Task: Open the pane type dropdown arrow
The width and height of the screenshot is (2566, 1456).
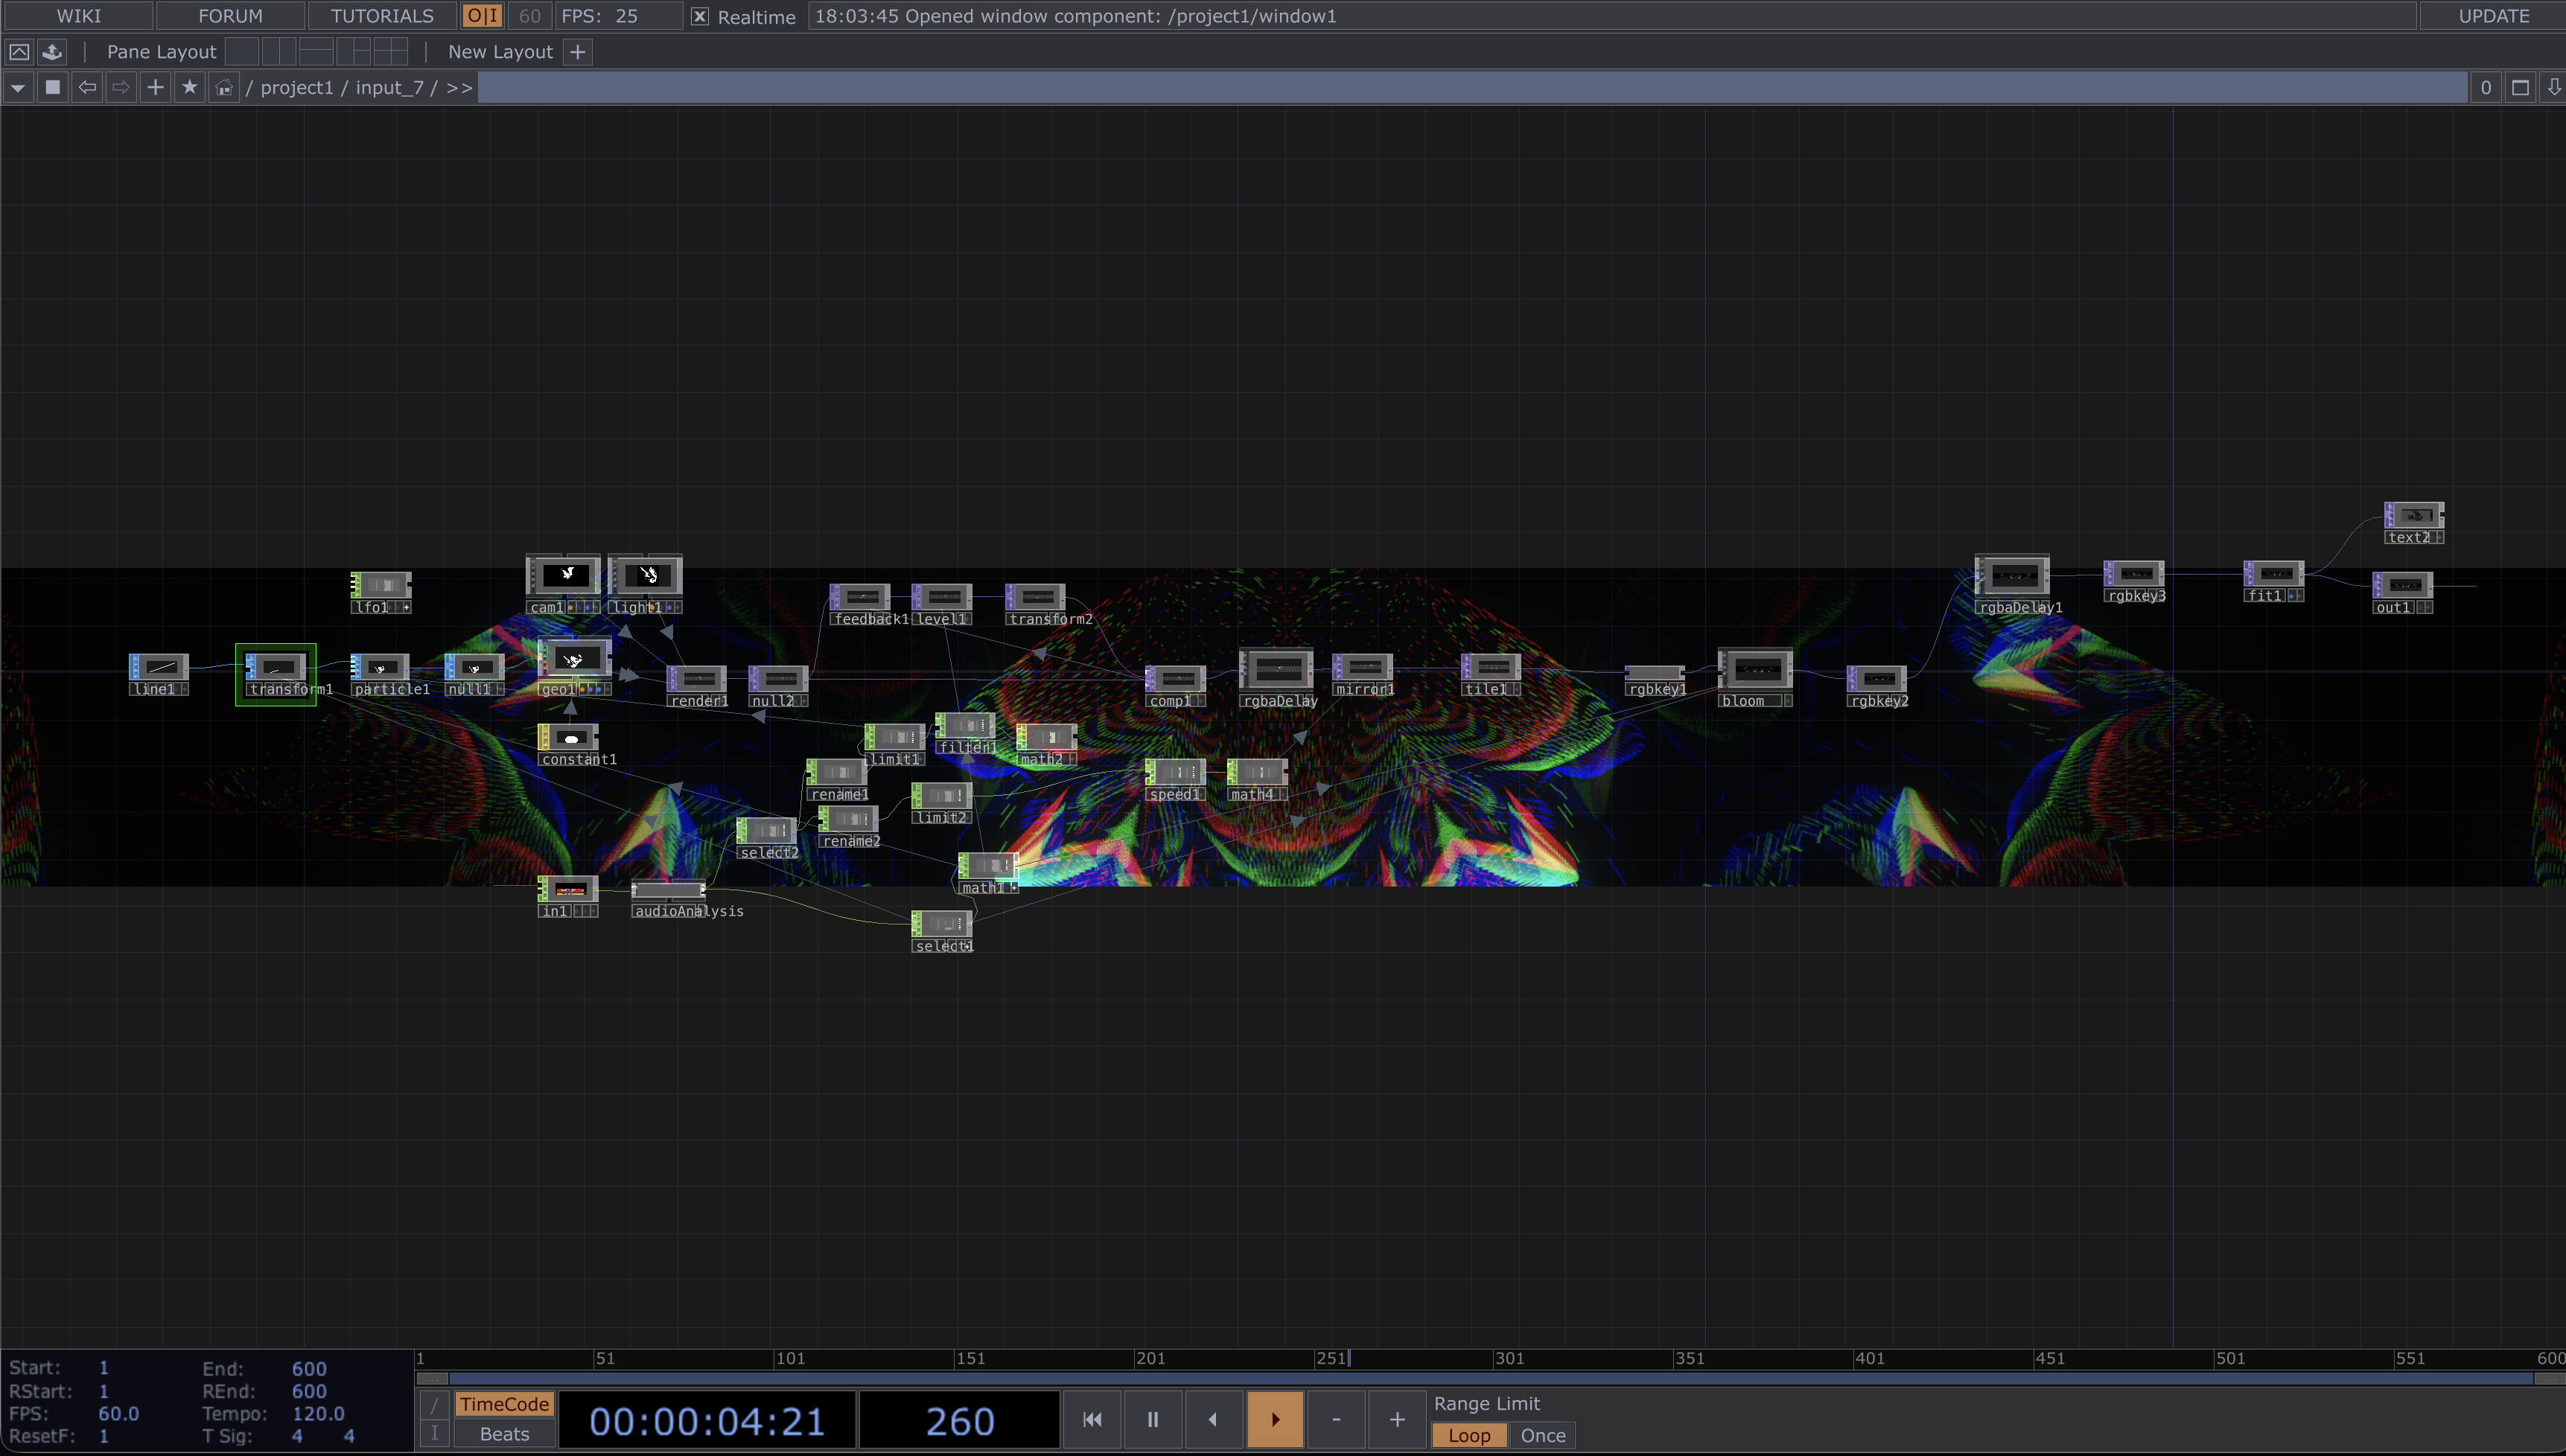Action: [x=18, y=87]
